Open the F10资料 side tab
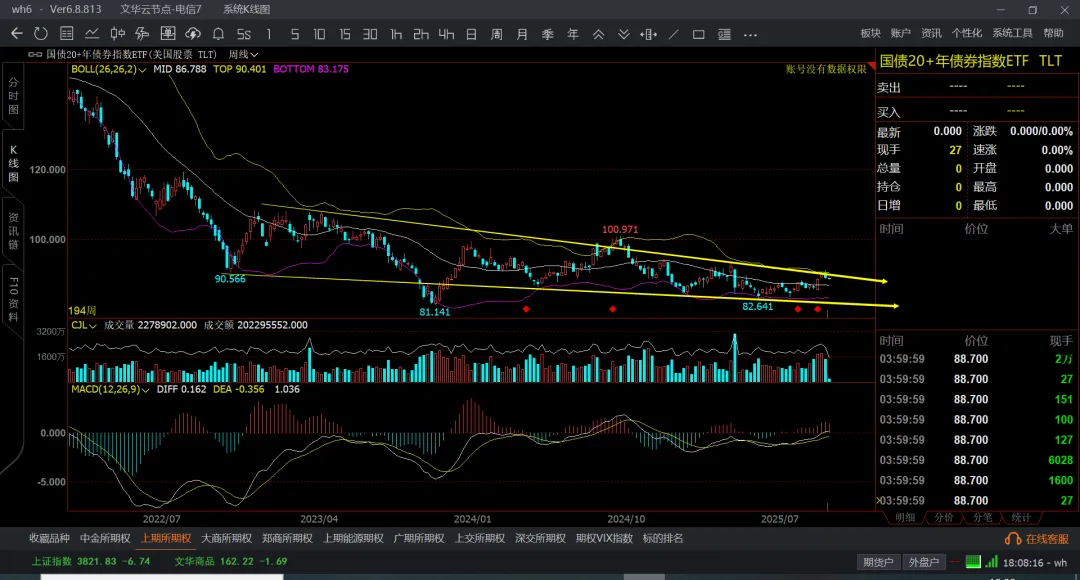 pyautogui.click(x=13, y=299)
